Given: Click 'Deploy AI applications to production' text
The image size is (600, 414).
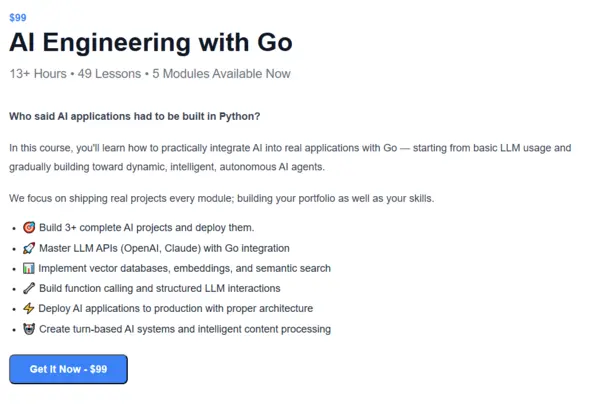Looking at the screenshot, I should [x=176, y=308].
